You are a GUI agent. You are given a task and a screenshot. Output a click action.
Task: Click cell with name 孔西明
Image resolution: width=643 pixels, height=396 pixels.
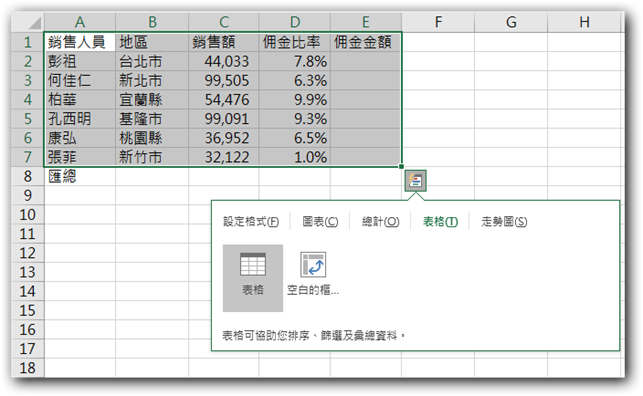pyautogui.click(x=80, y=119)
